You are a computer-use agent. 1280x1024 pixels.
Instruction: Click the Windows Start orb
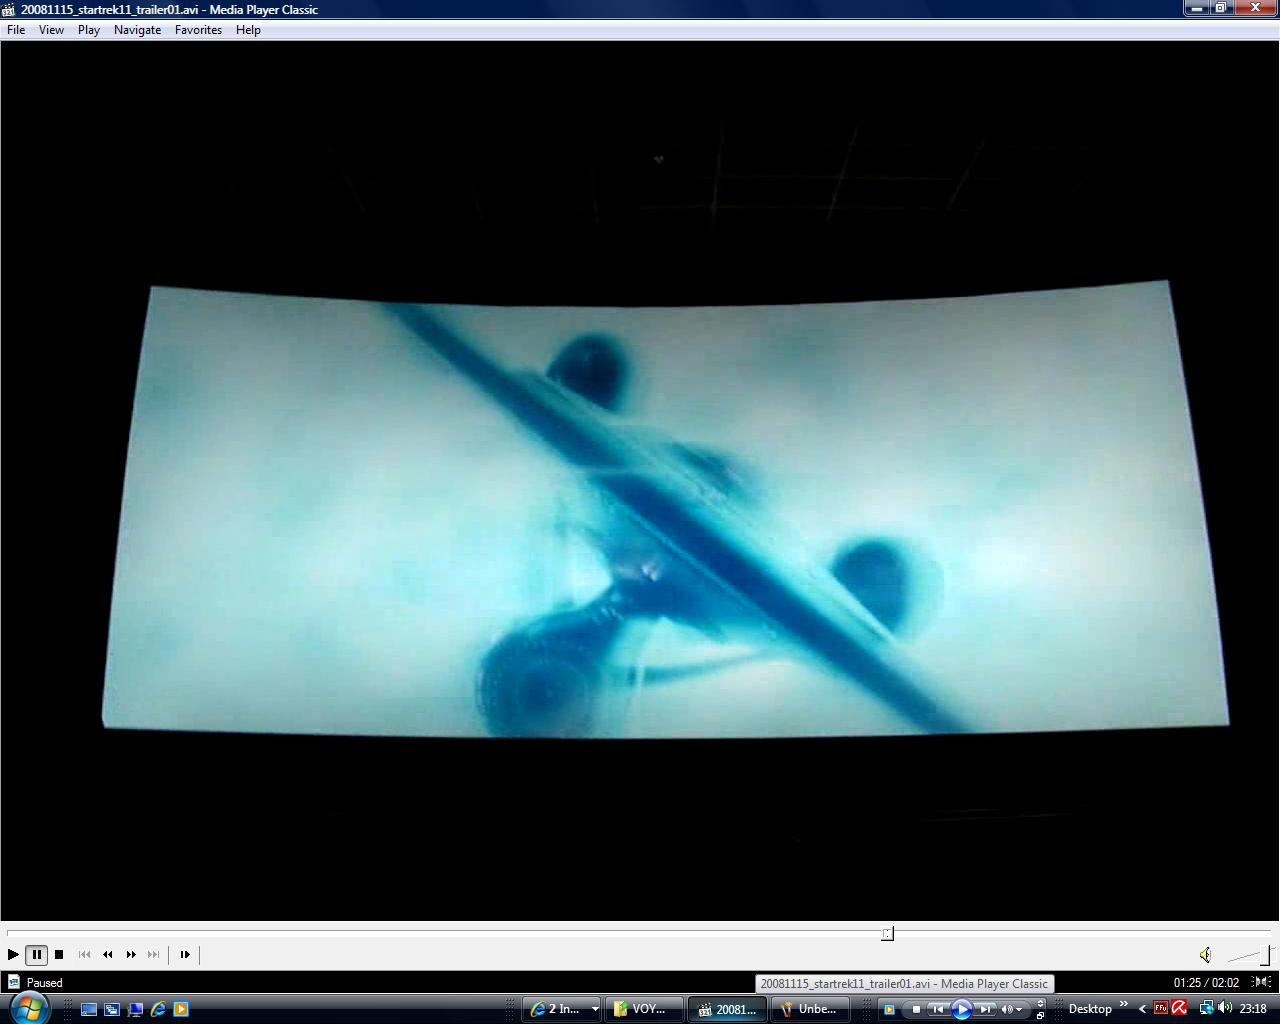(28, 1007)
